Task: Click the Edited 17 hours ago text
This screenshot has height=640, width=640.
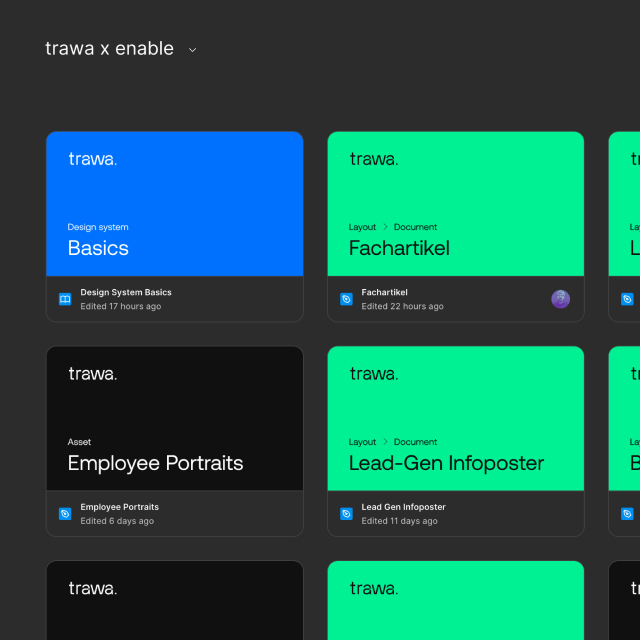Action: [120, 306]
